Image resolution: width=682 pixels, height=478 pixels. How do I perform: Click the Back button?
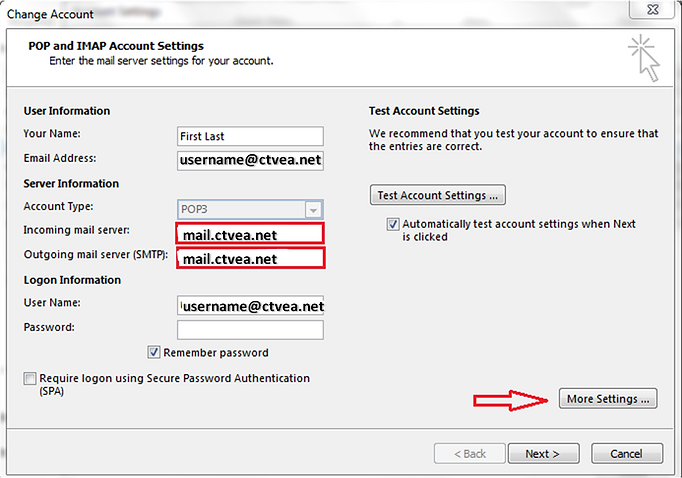pos(470,454)
